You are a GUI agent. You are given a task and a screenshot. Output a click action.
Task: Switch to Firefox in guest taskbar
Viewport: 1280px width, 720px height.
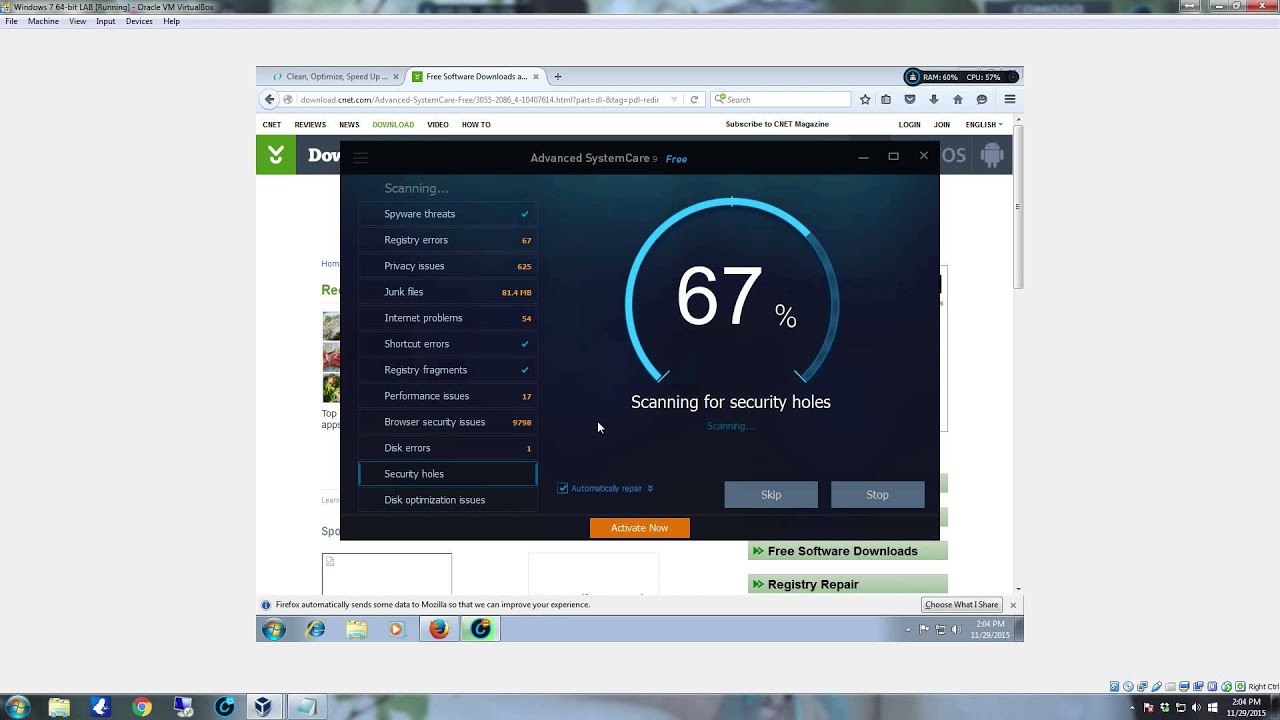(439, 629)
